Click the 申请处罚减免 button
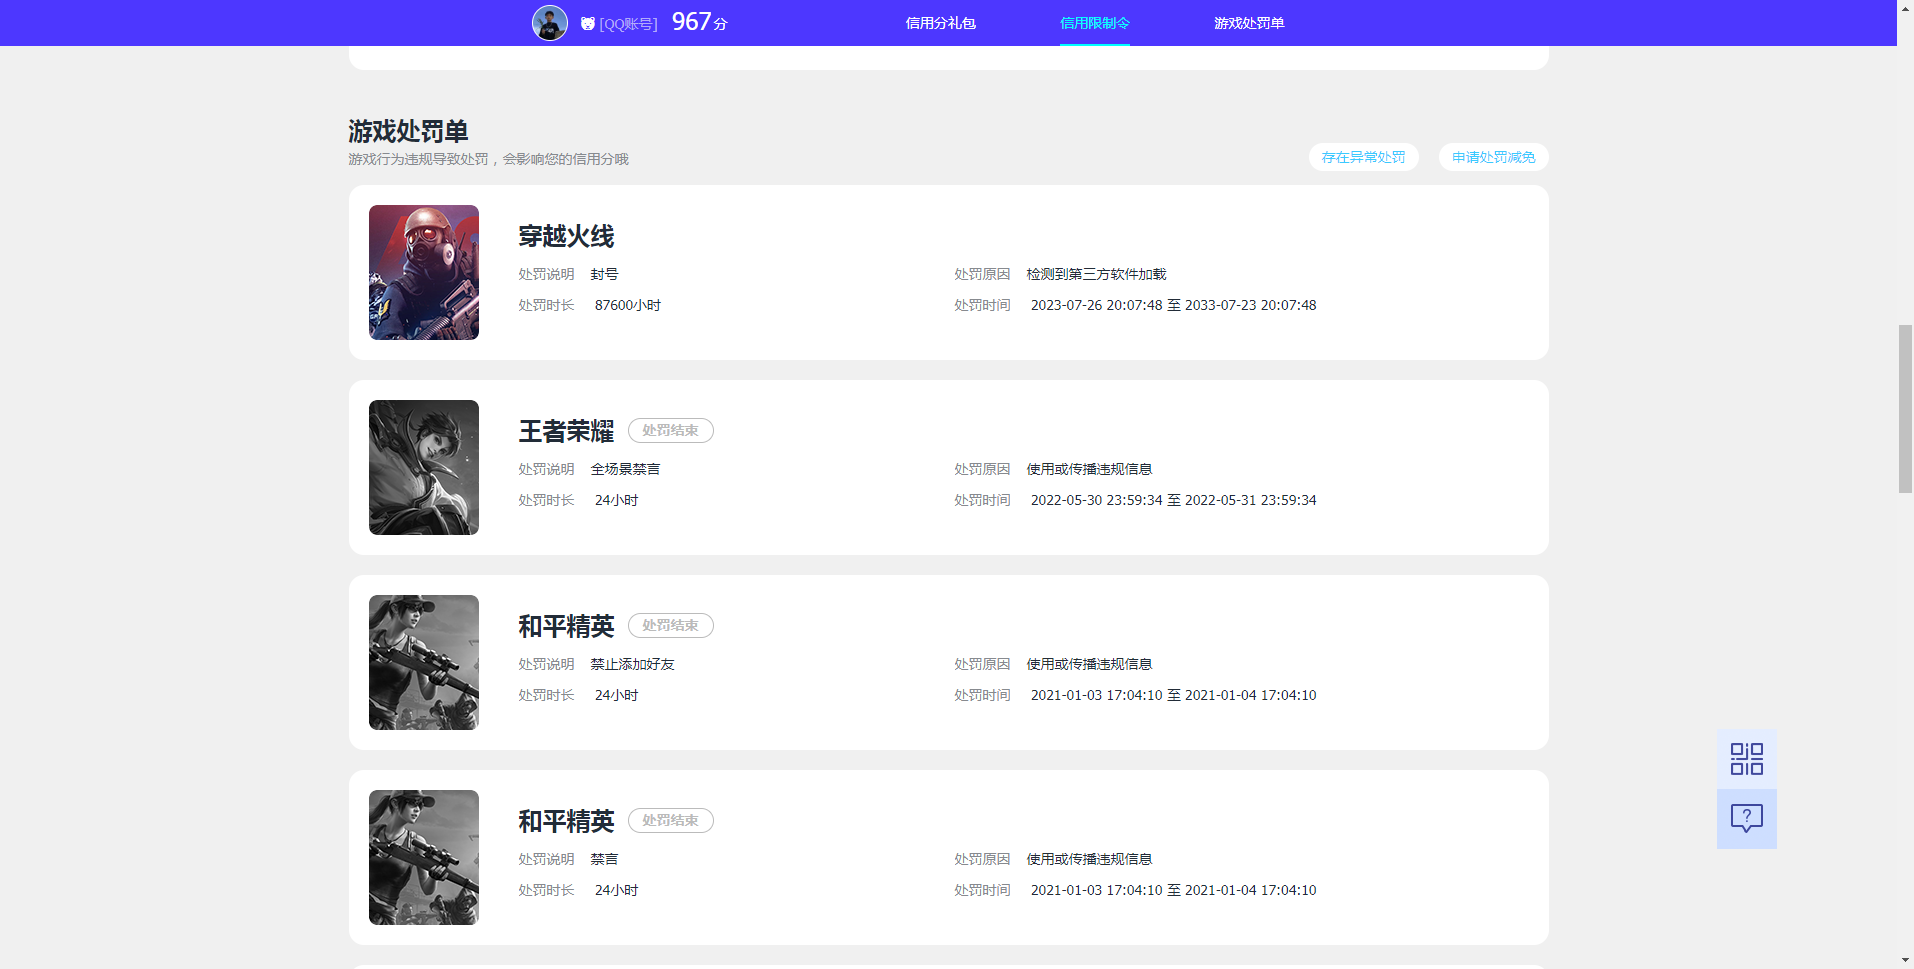 1493,157
